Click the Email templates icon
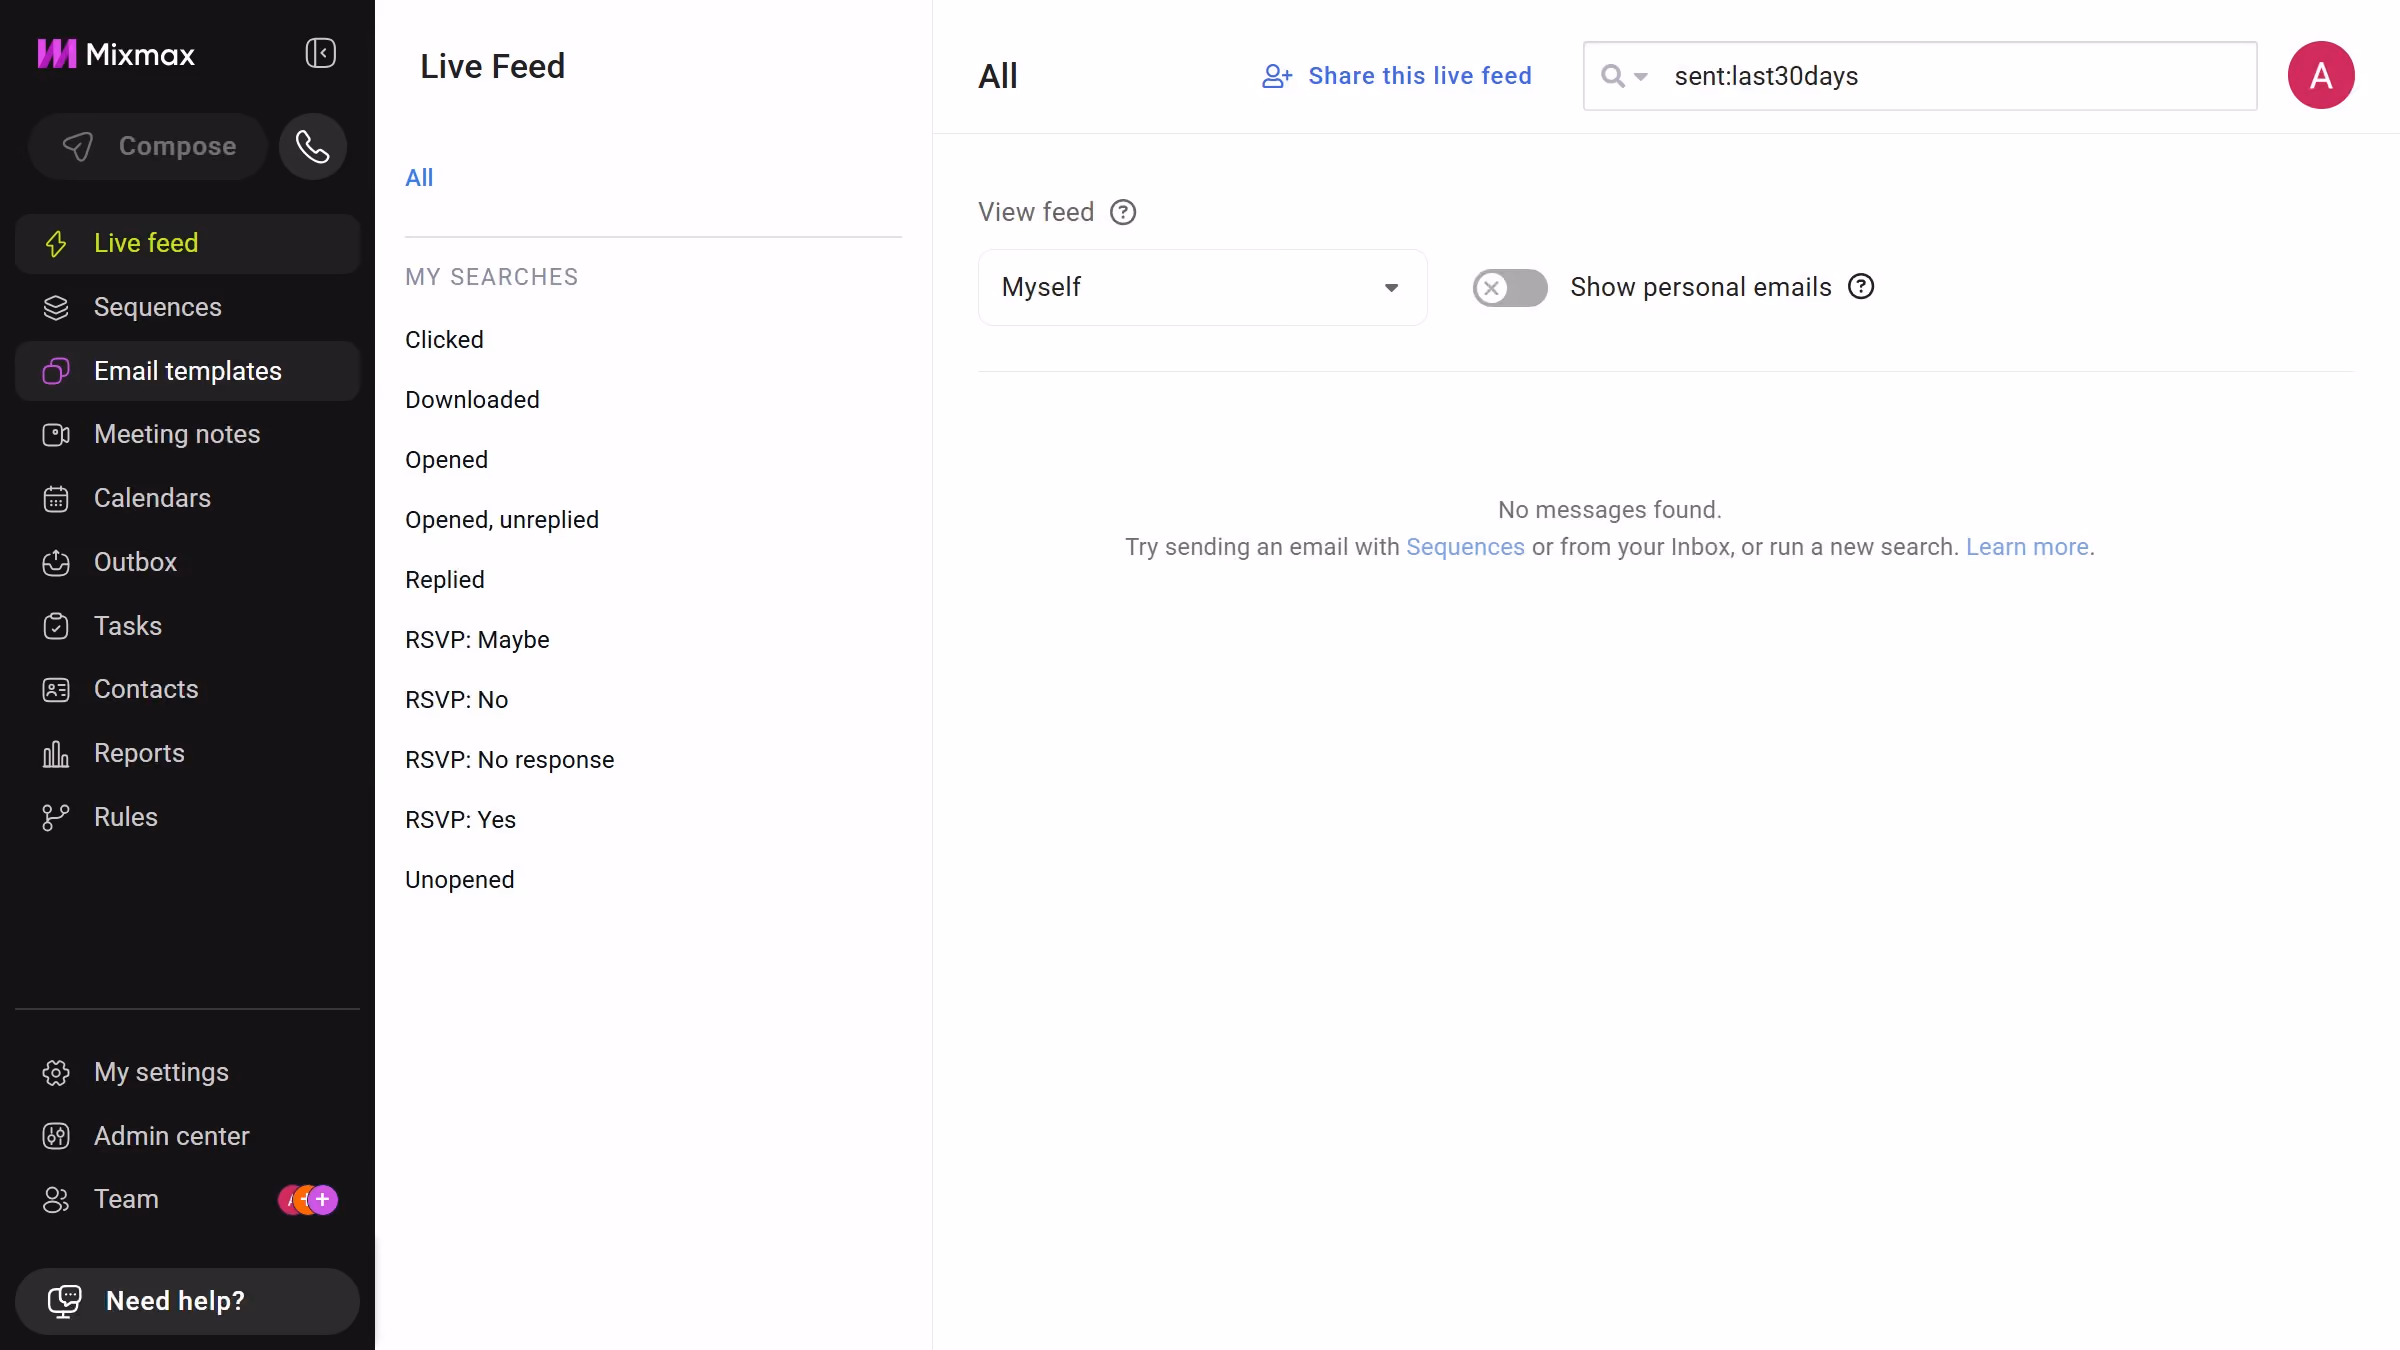Screen dimensions: 2400x1350 pos(56,372)
